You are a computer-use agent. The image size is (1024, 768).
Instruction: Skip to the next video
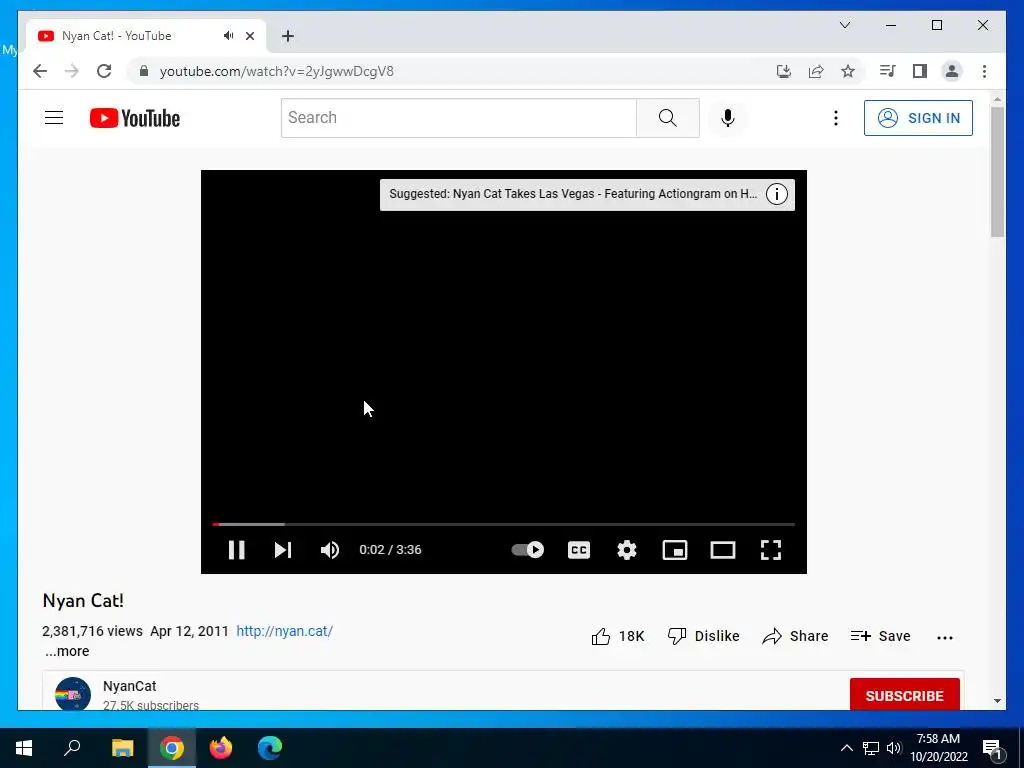point(283,550)
